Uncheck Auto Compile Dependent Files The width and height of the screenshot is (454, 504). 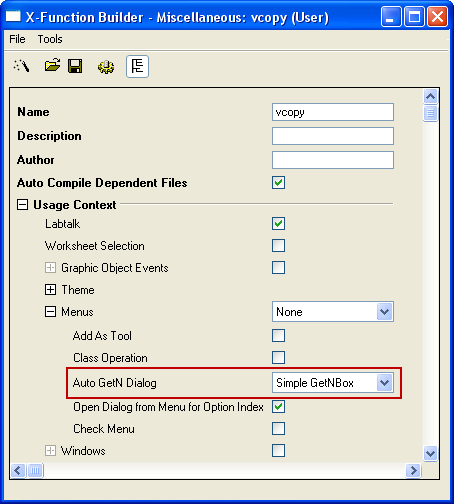pos(278,182)
